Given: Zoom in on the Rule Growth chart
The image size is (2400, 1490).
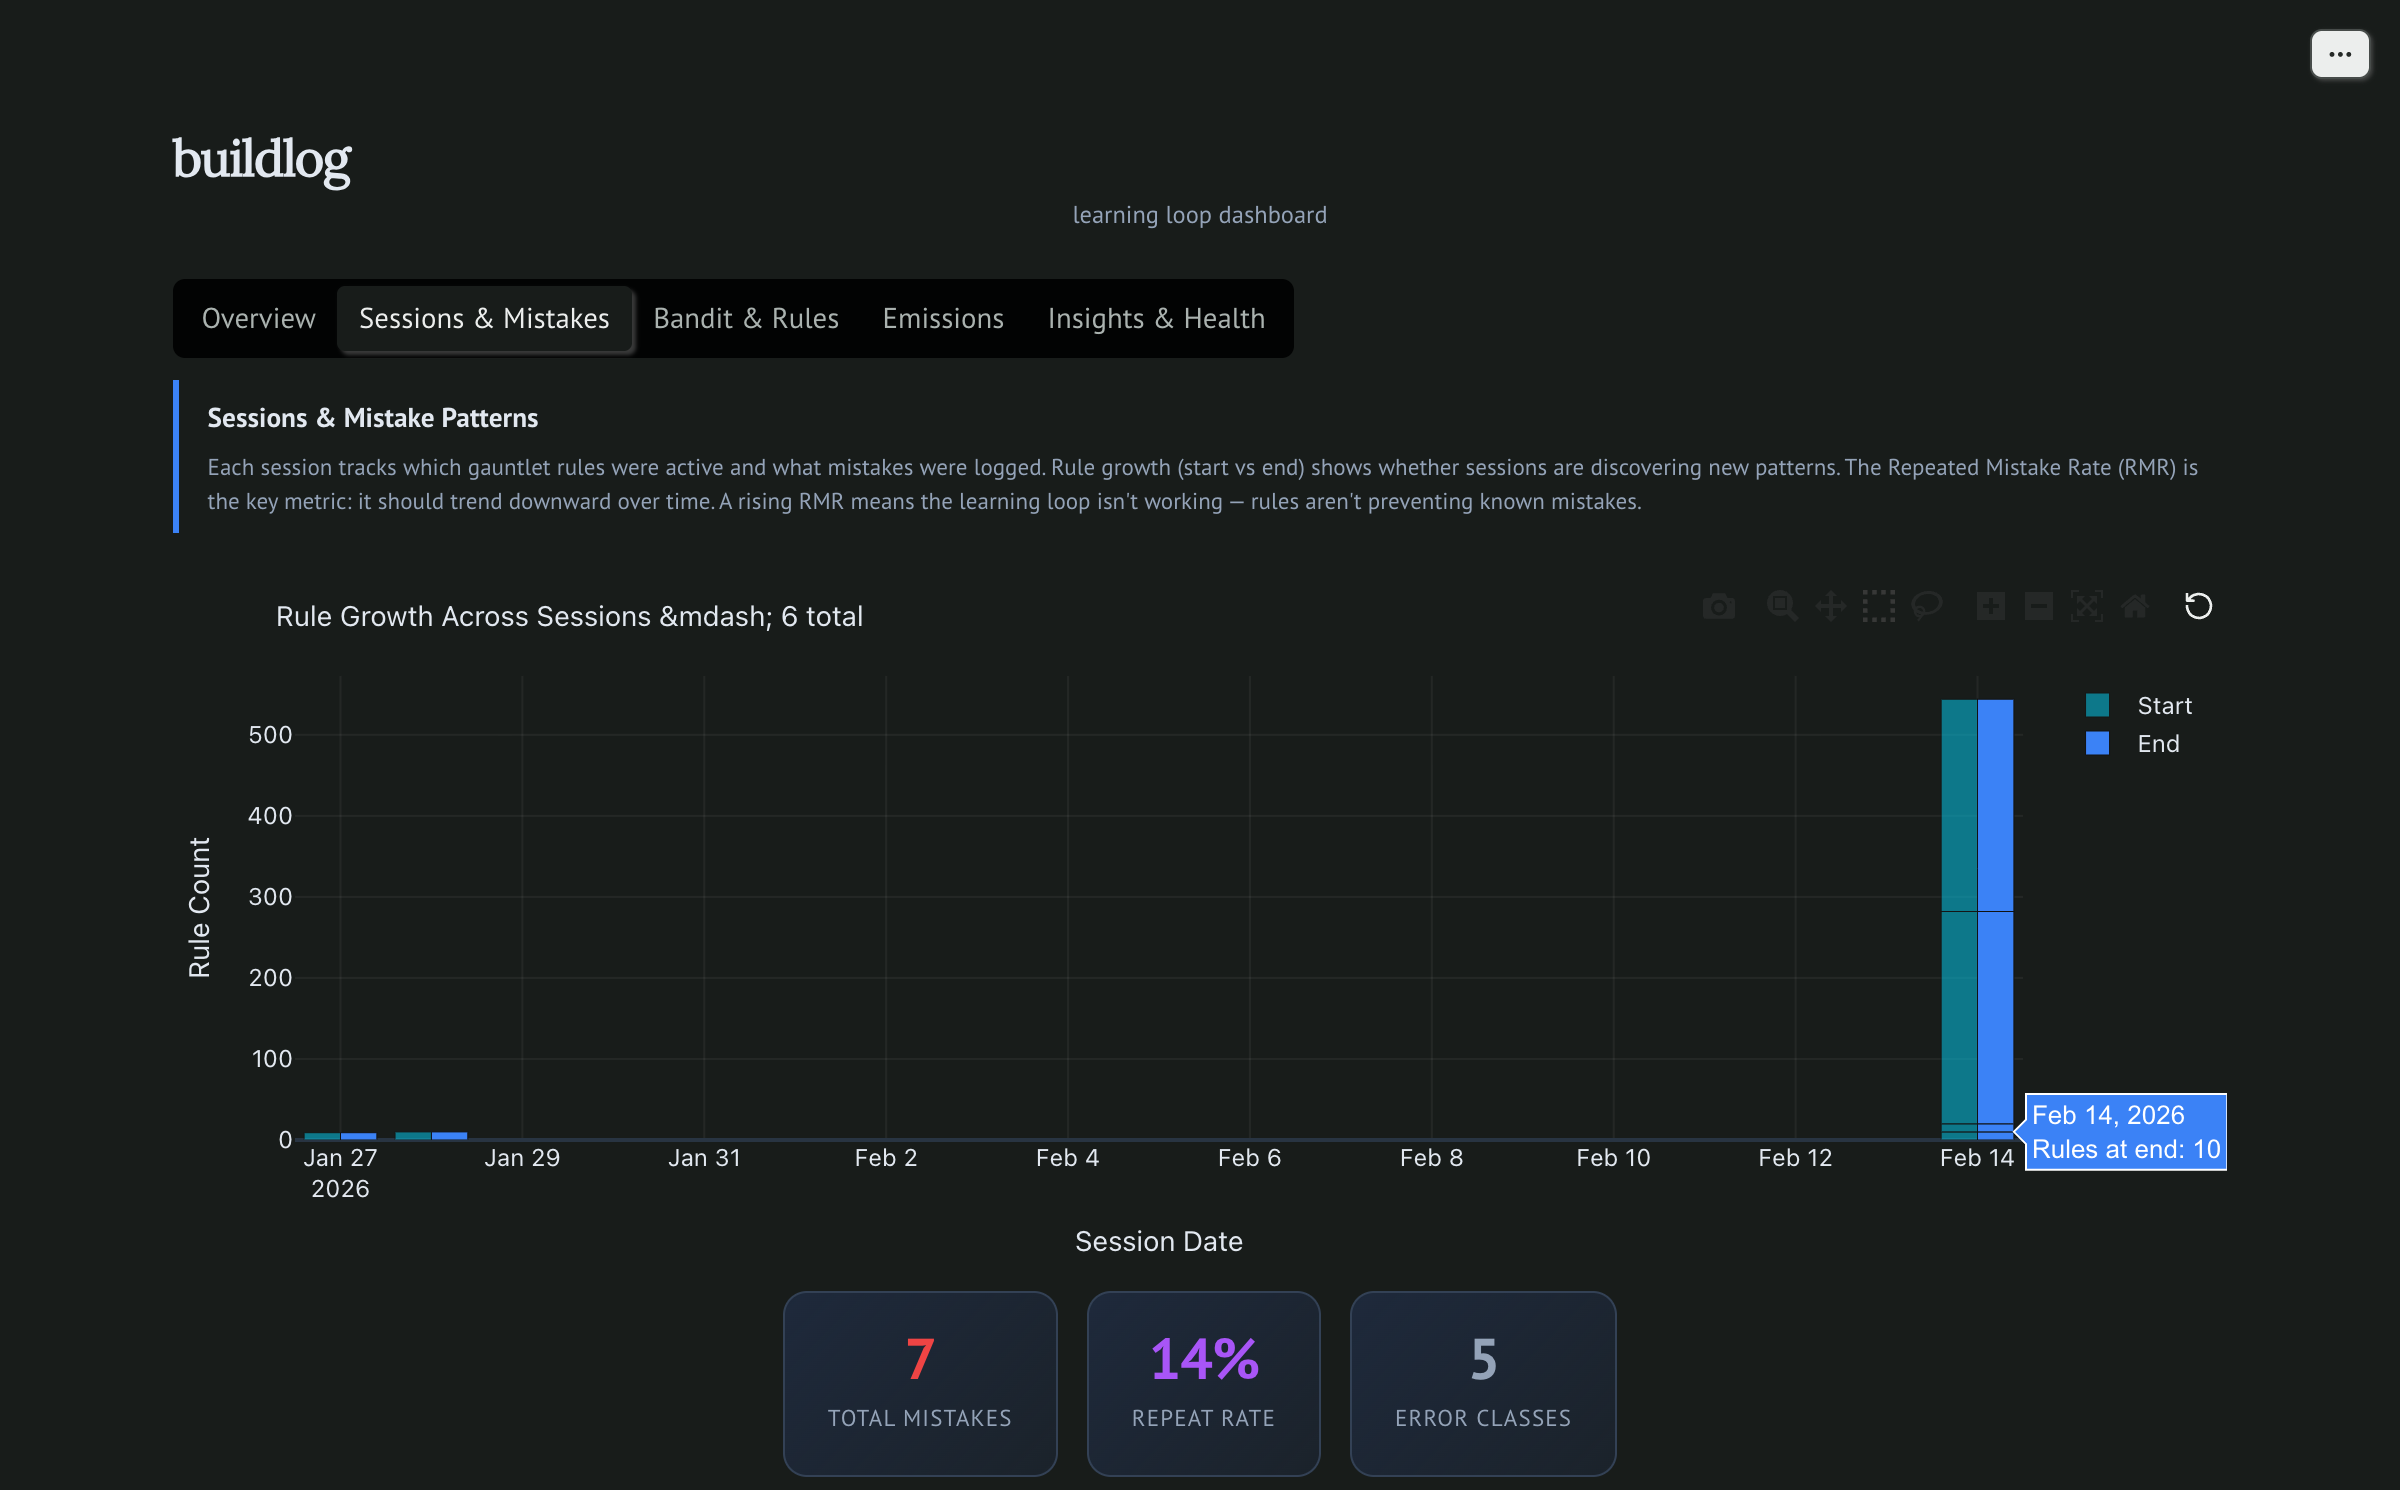Looking at the screenshot, I should [x=1990, y=606].
